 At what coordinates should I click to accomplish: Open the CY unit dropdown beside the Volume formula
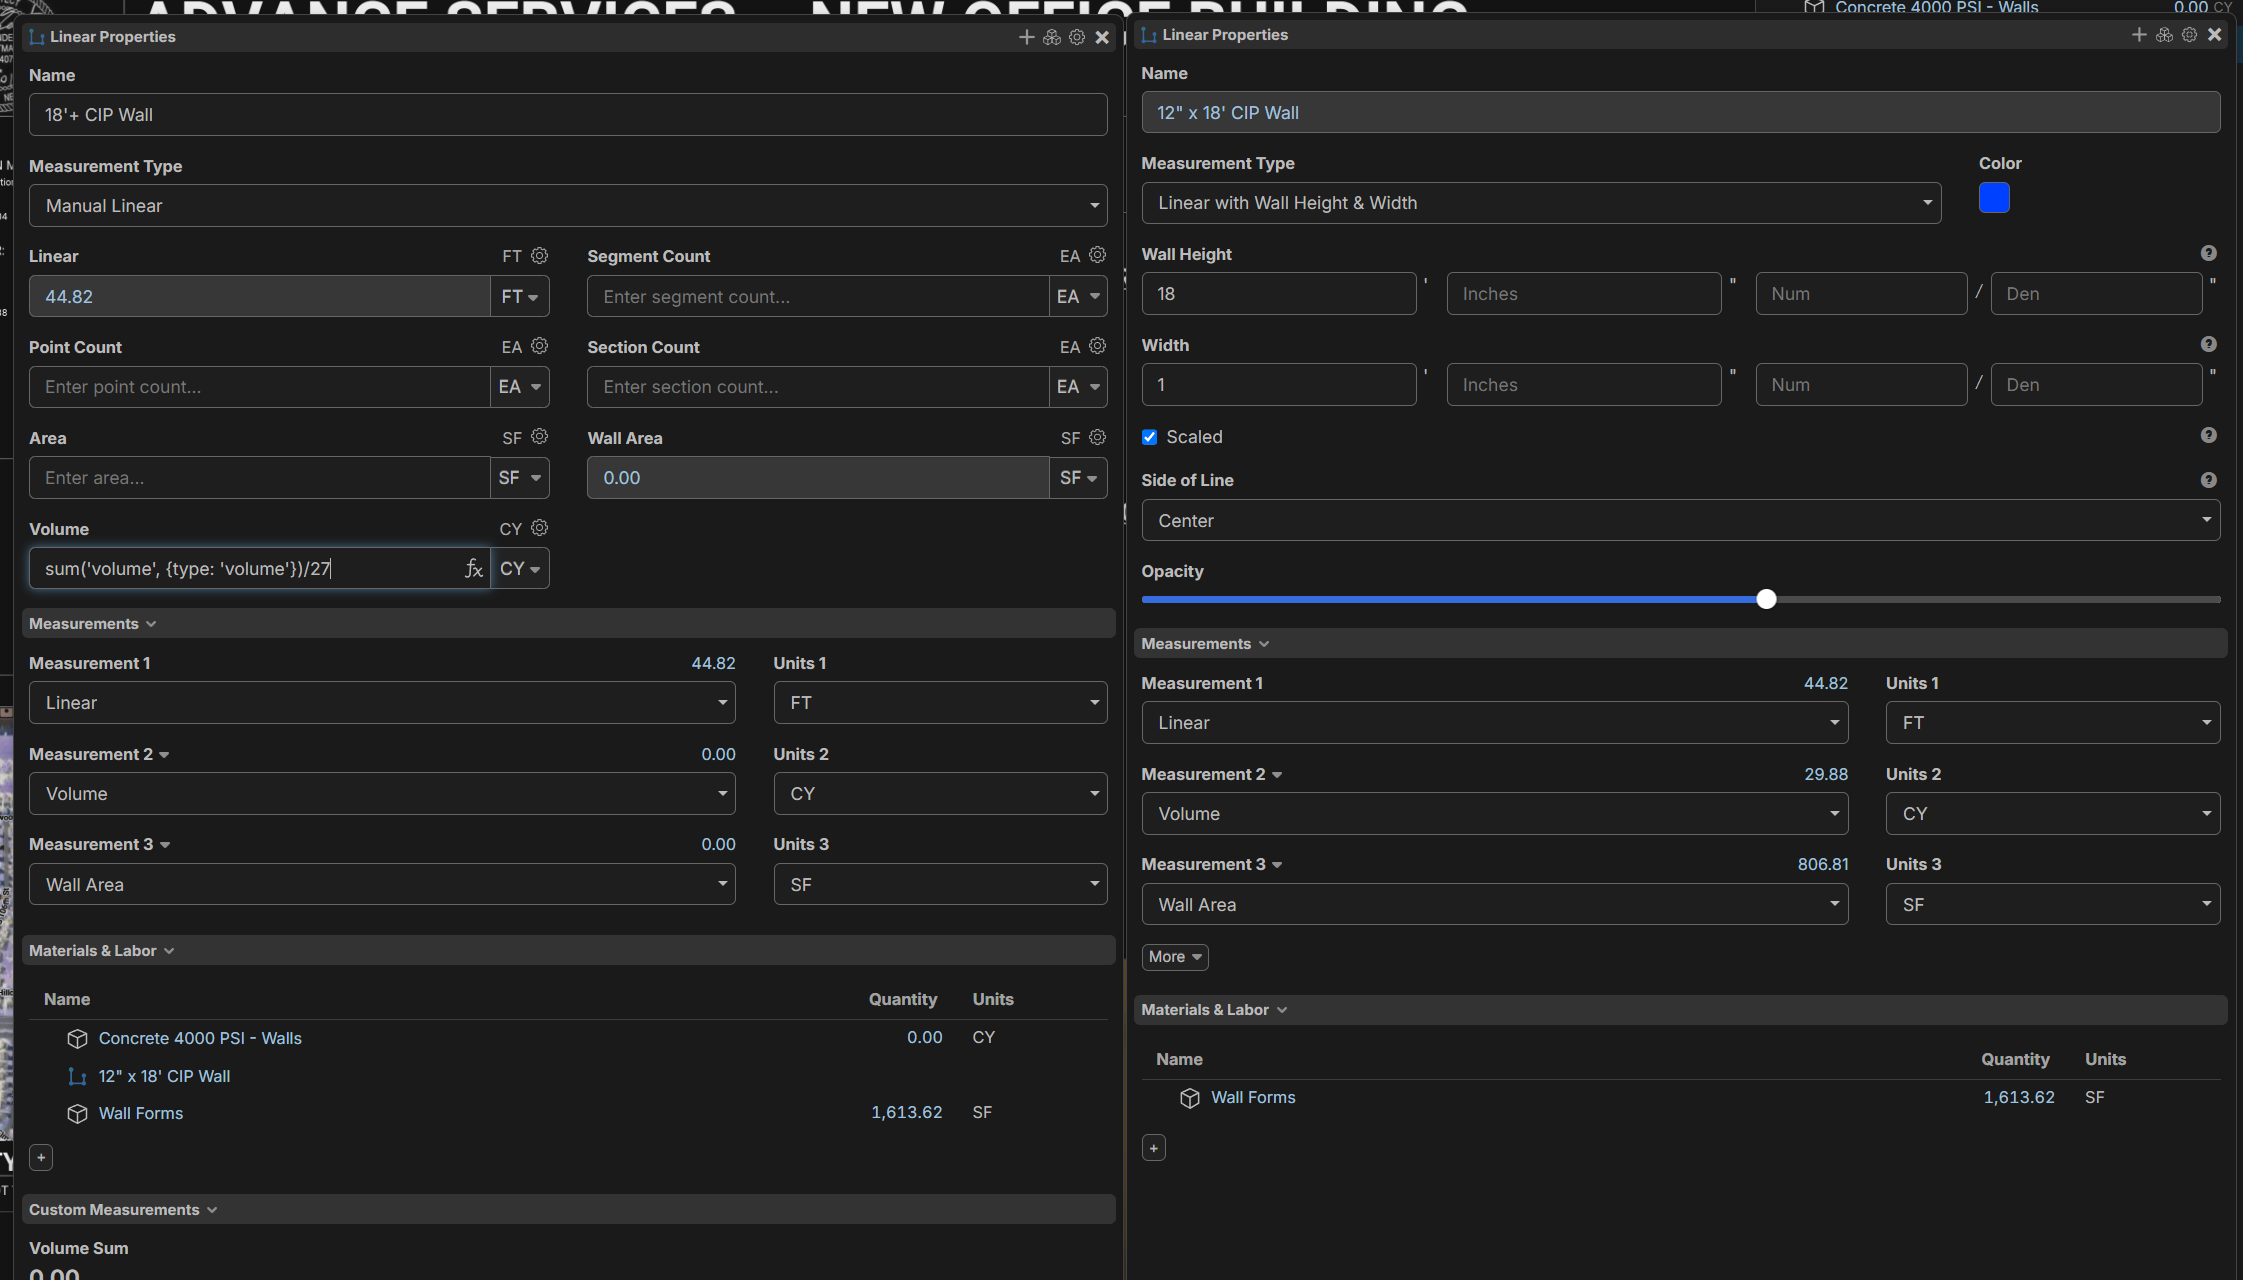pos(520,569)
